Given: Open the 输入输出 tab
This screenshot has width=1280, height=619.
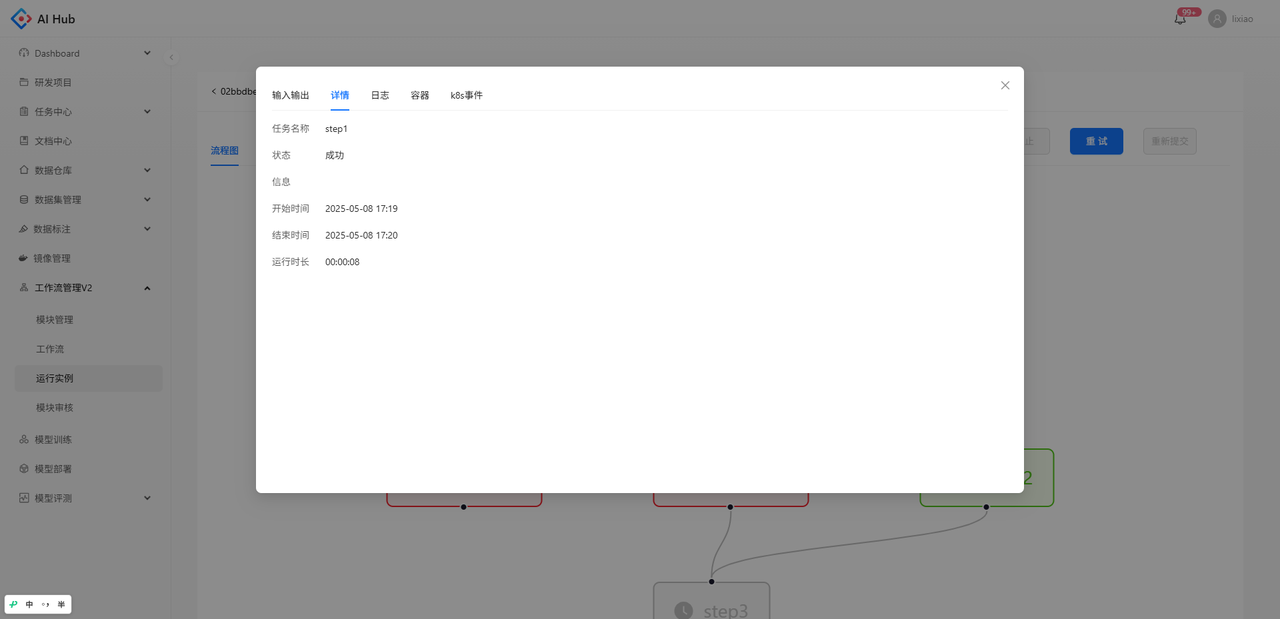Looking at the screenshot, I should [291, 95].
